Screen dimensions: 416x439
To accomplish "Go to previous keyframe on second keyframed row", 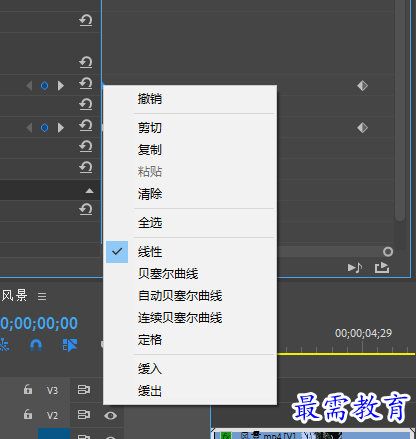I will tap(29, 128).
